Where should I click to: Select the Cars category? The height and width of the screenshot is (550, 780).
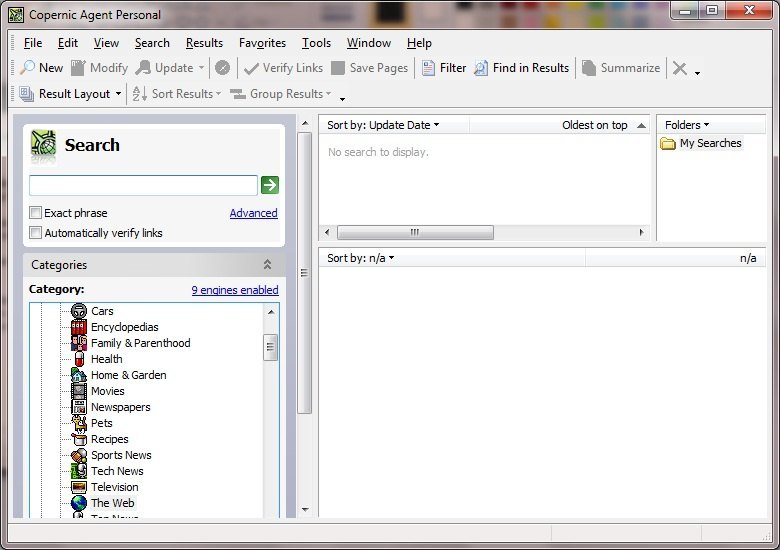tap(102, 311)
